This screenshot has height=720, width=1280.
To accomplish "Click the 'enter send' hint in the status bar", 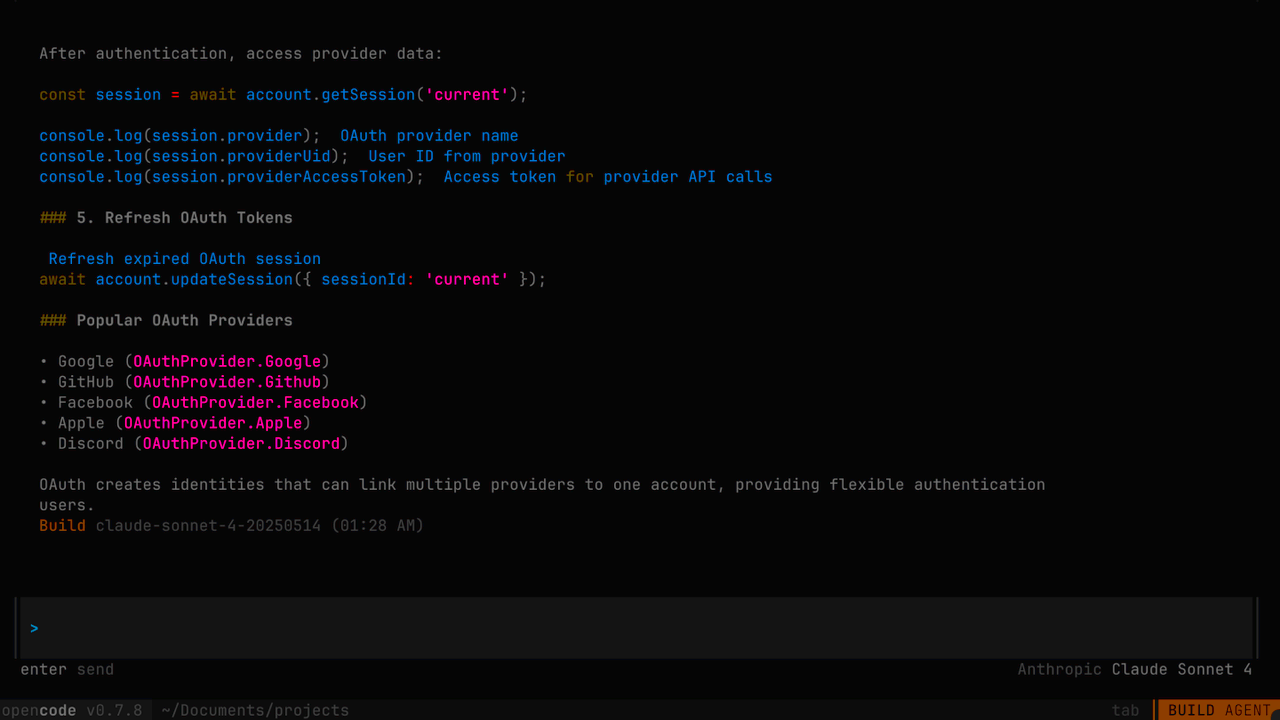I will coord(66,669).
